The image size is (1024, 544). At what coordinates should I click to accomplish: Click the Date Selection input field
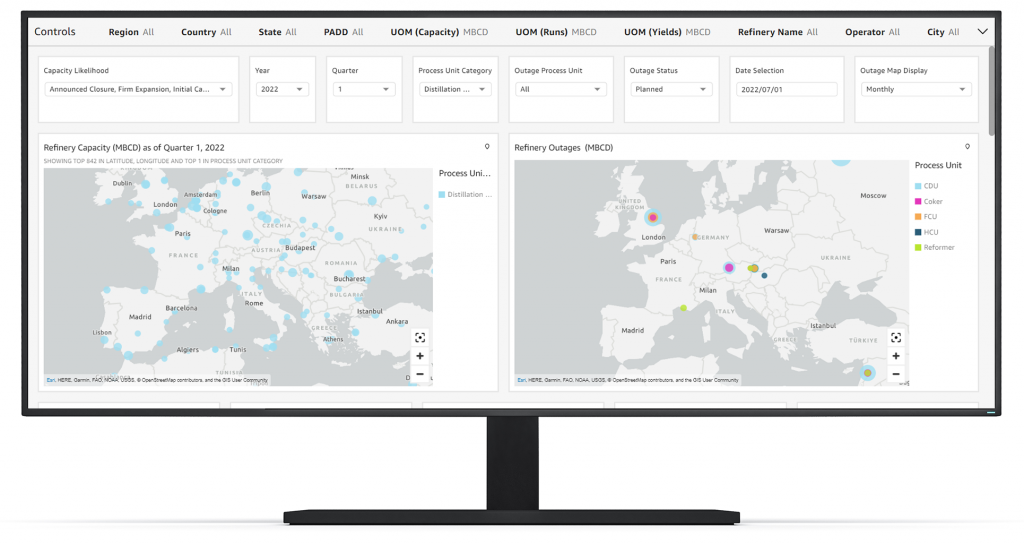(786, 89)
